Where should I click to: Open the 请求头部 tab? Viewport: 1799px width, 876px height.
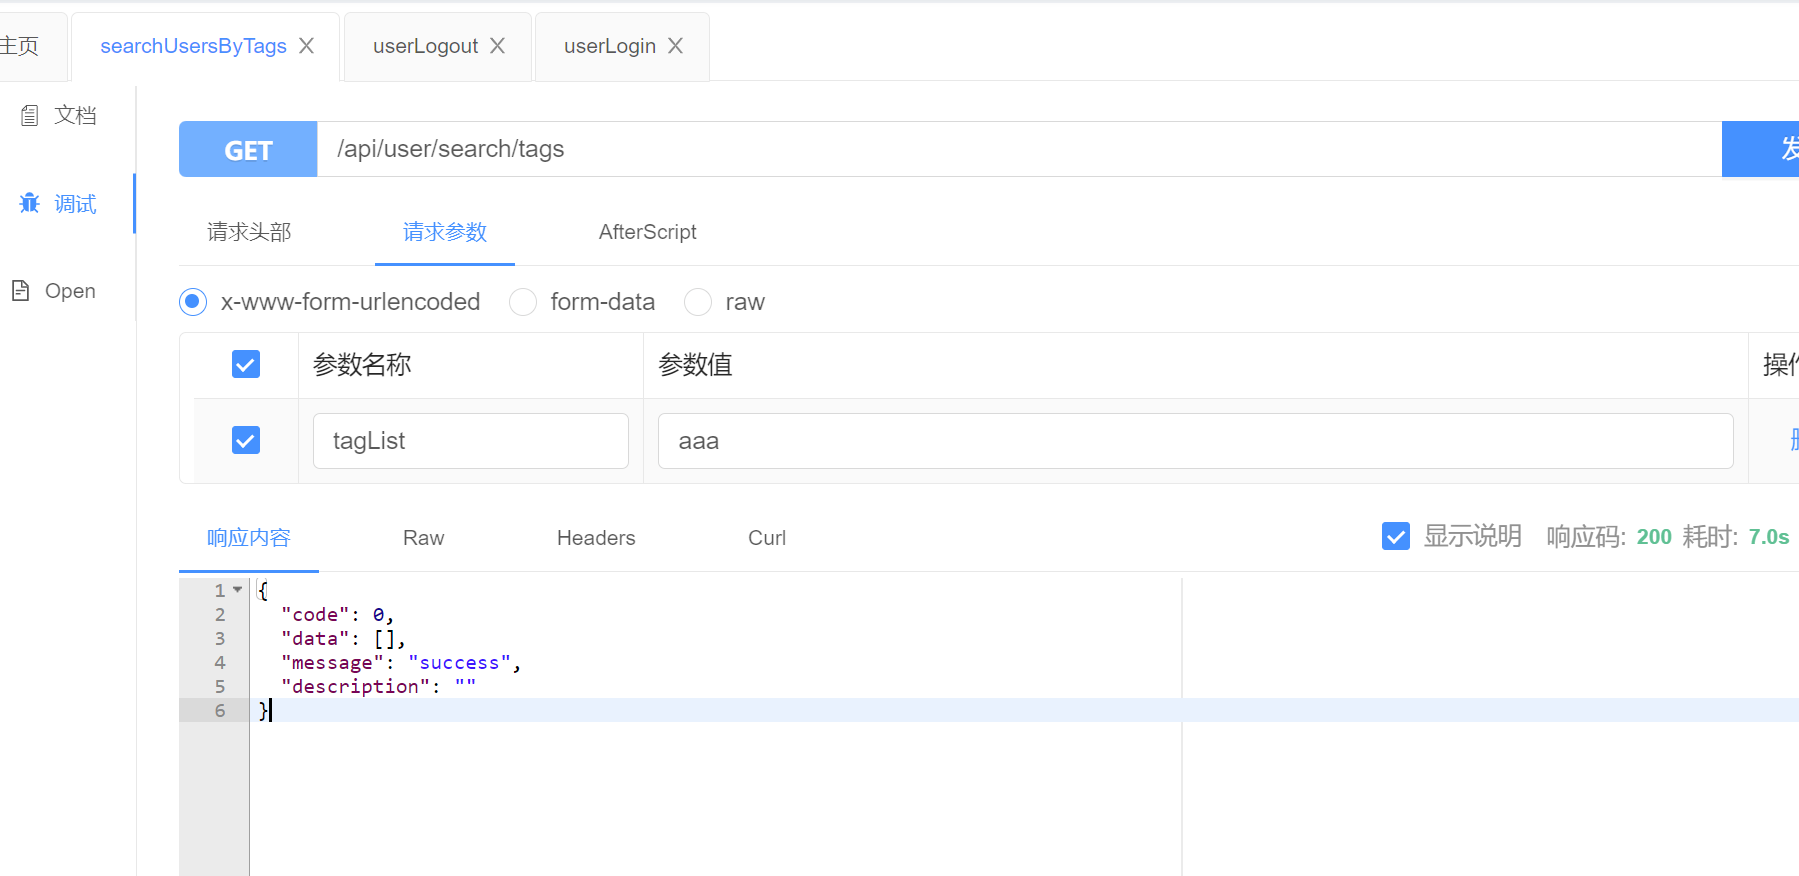(249, 232)
